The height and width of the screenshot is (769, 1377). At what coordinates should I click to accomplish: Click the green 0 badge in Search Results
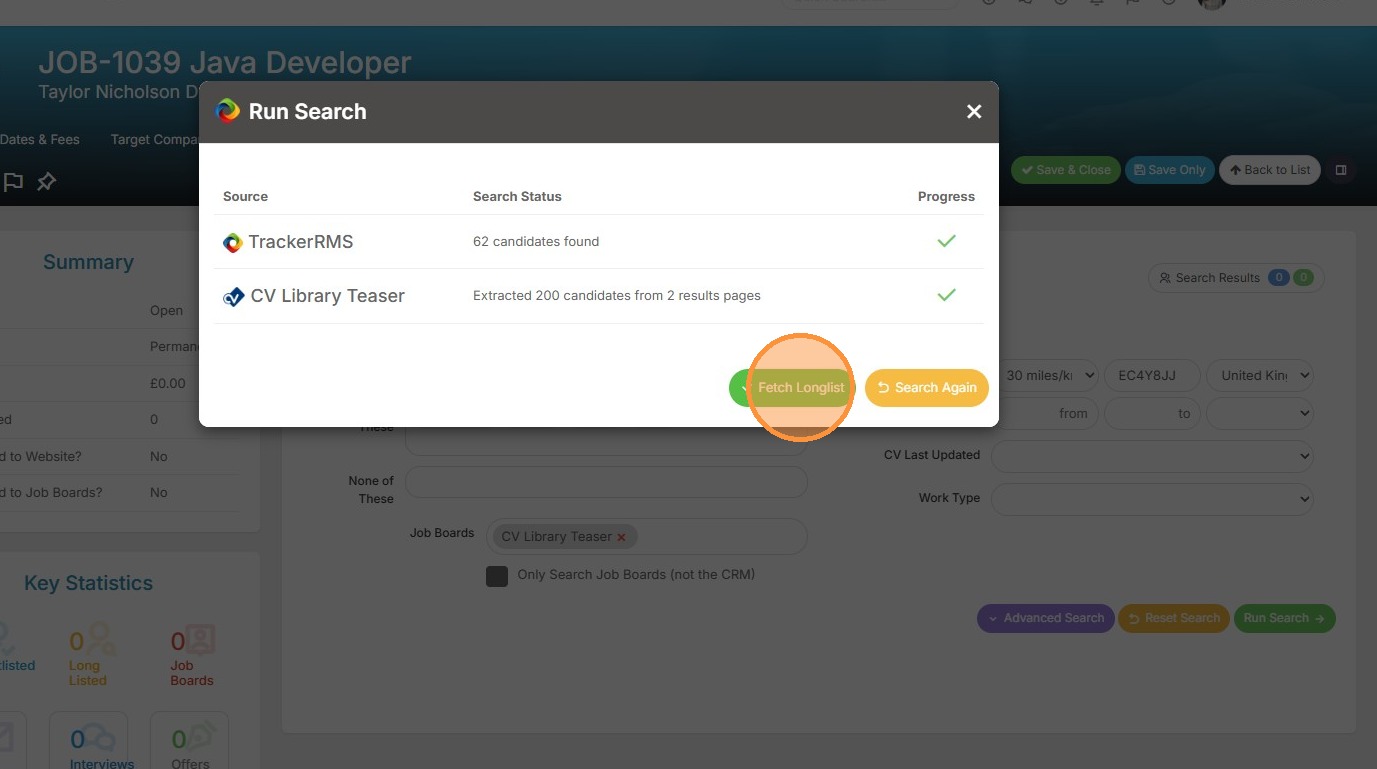pyautogui.click(x=1303, y=278)
